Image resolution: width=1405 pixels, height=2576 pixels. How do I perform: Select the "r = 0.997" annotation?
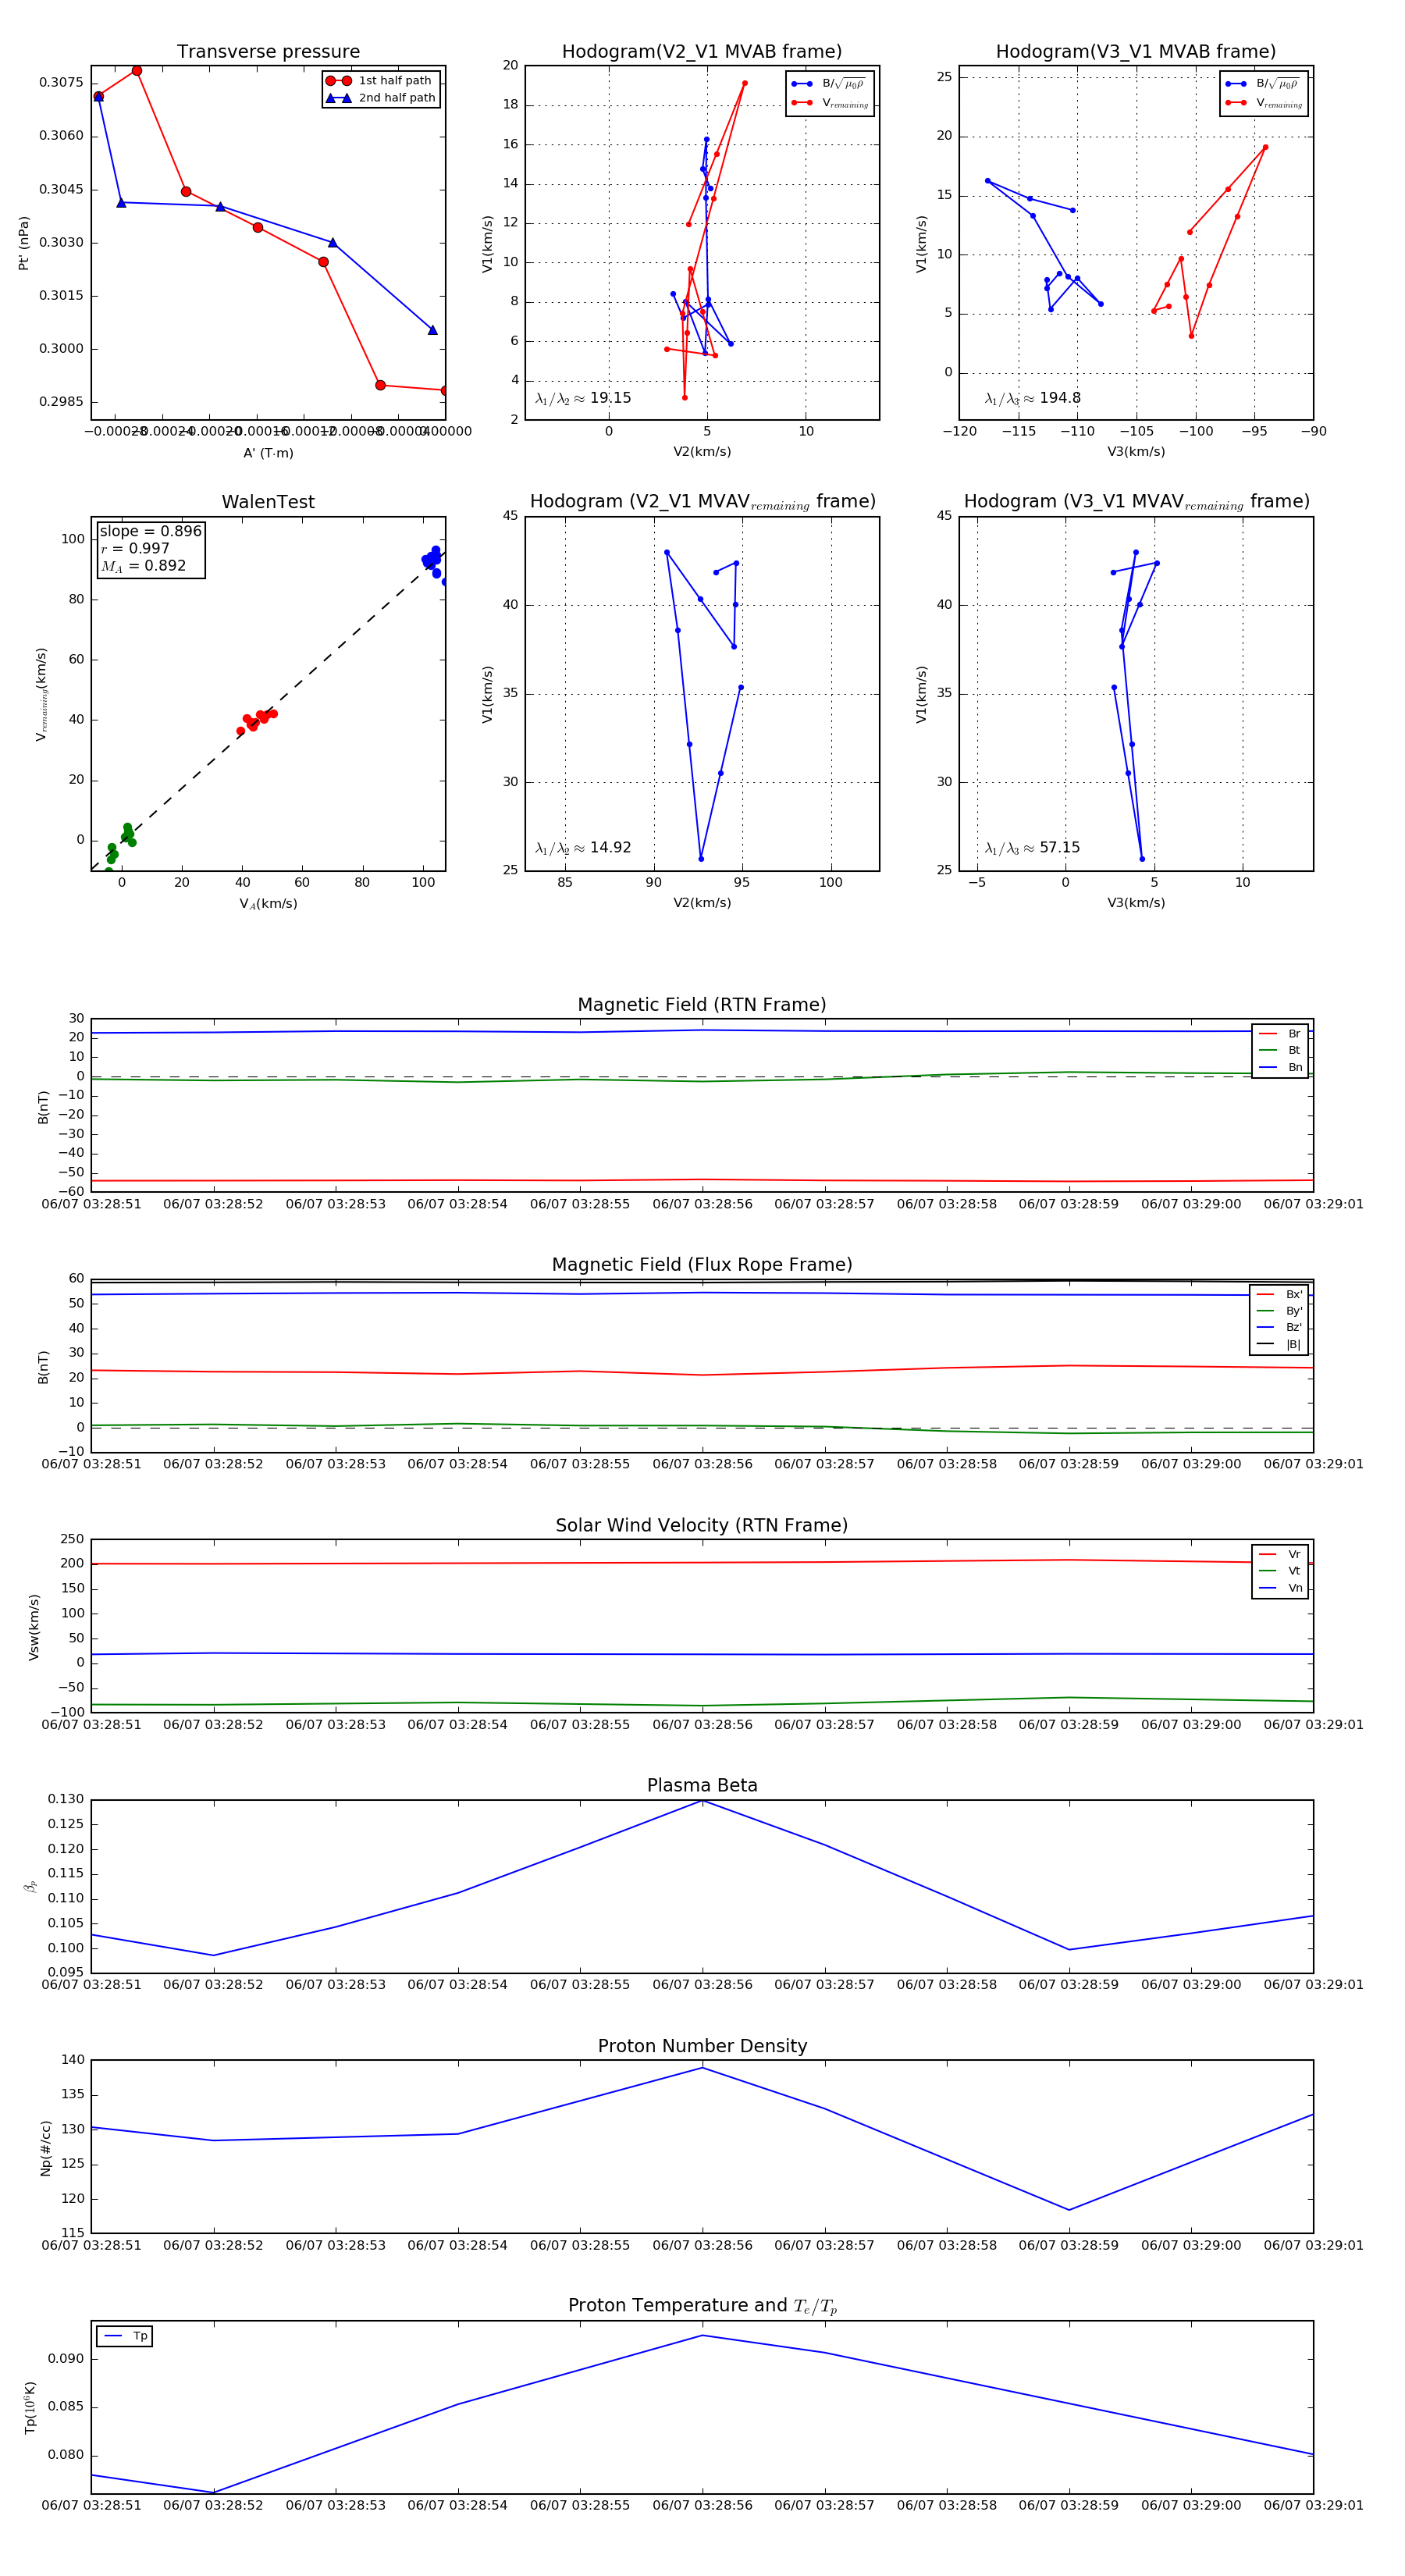[x=134, y=548]
